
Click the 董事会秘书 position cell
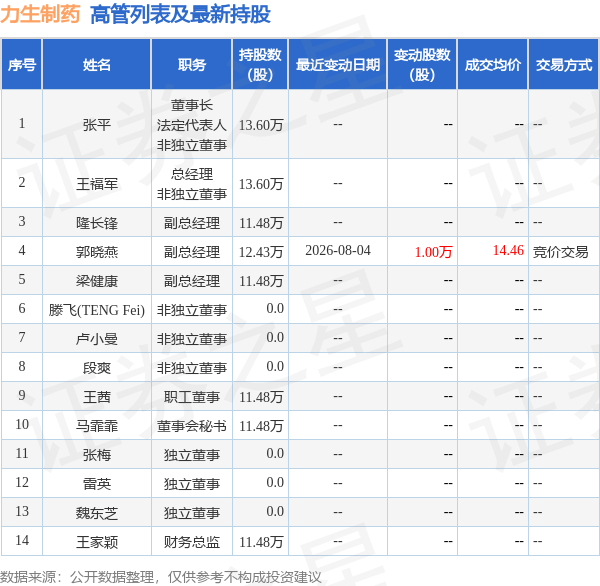click(192, 426)
